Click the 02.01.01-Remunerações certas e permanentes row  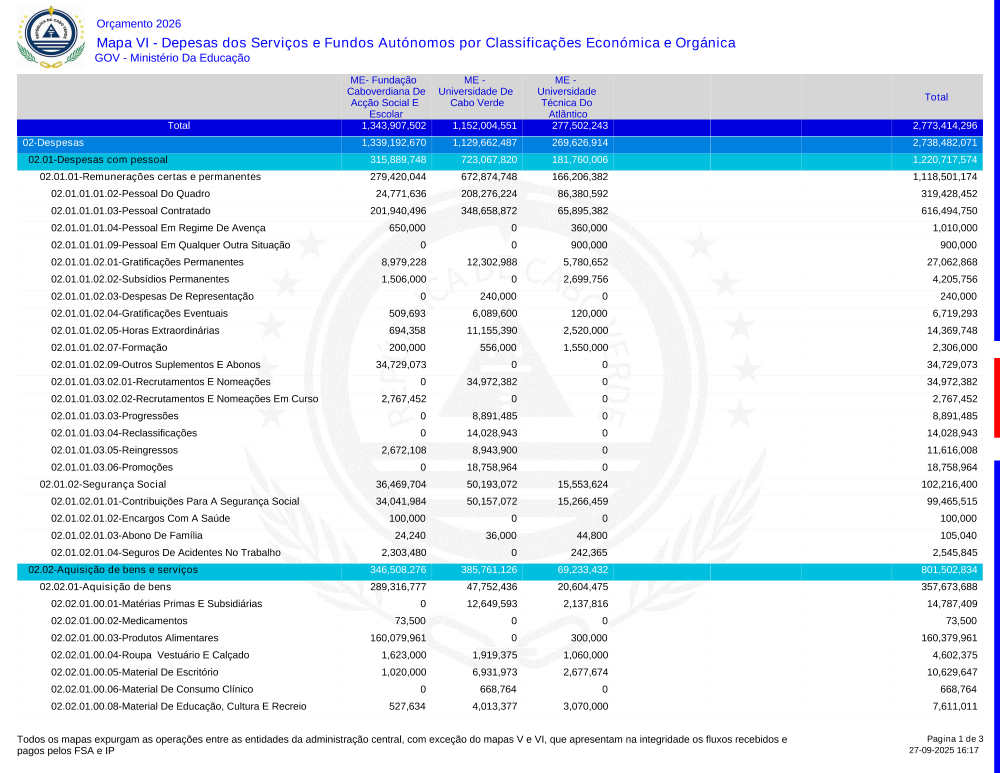(150, 177)
